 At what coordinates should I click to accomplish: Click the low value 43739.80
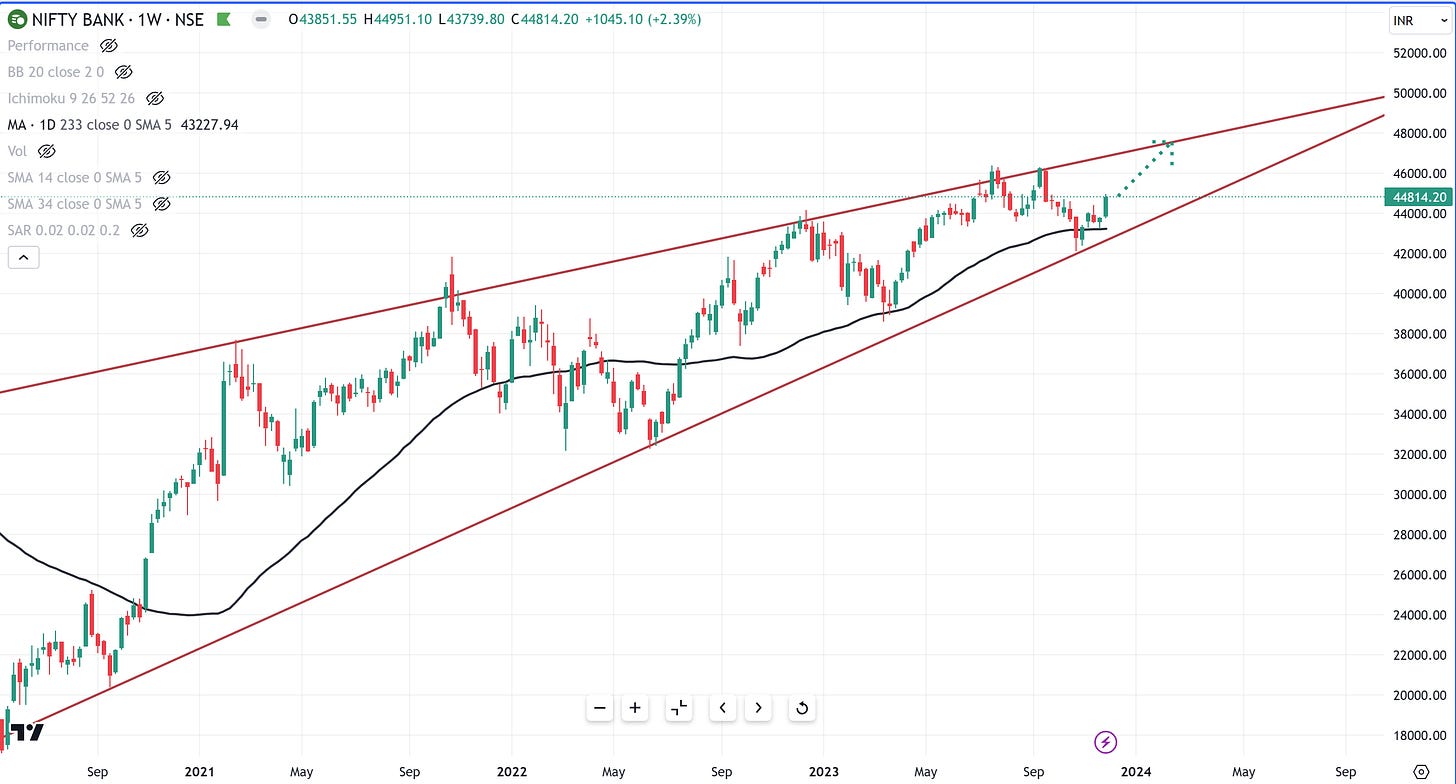click(x=478, y=19)
